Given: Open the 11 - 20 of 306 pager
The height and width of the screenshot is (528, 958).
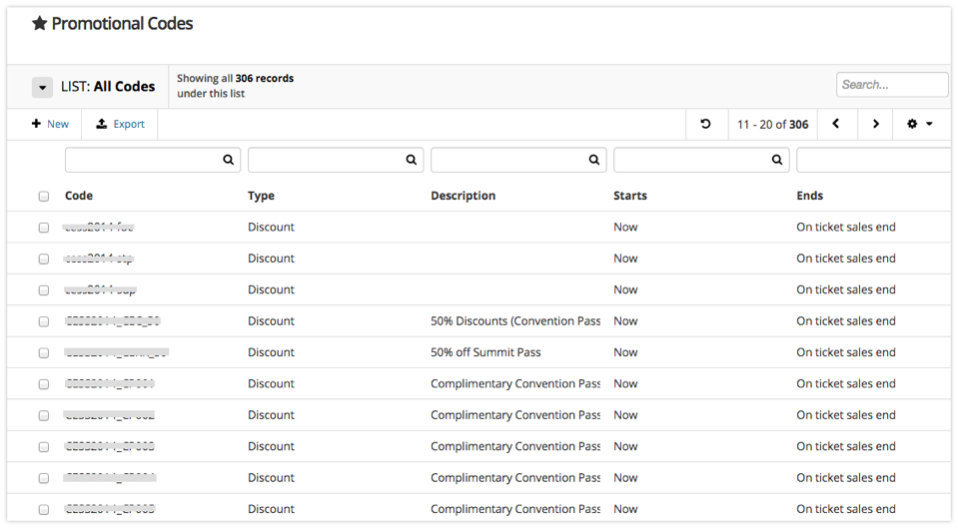Looking at the screenshot, I should (x=772, y=124).
